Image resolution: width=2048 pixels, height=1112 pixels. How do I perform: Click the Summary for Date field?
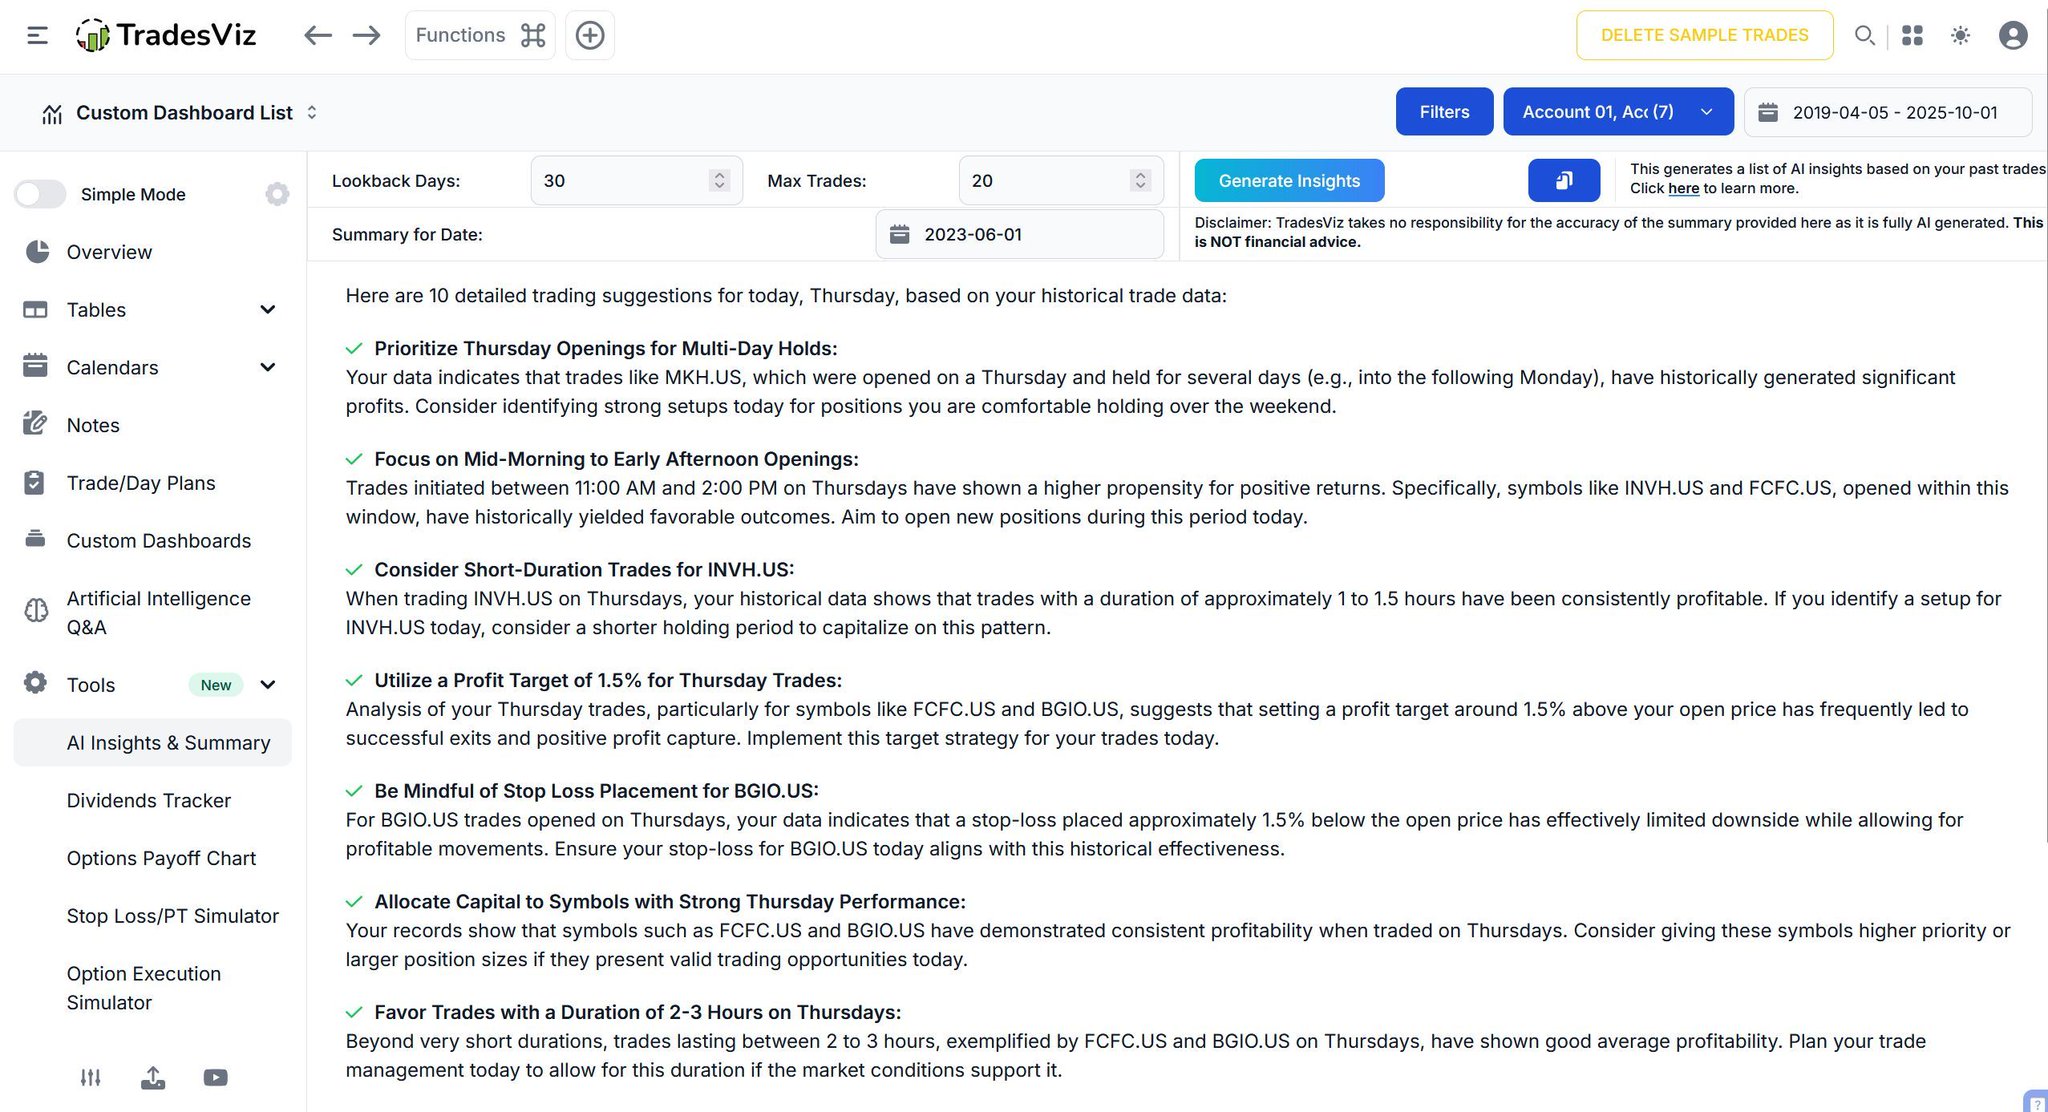pyautogui.click(x=1019, y=235)
